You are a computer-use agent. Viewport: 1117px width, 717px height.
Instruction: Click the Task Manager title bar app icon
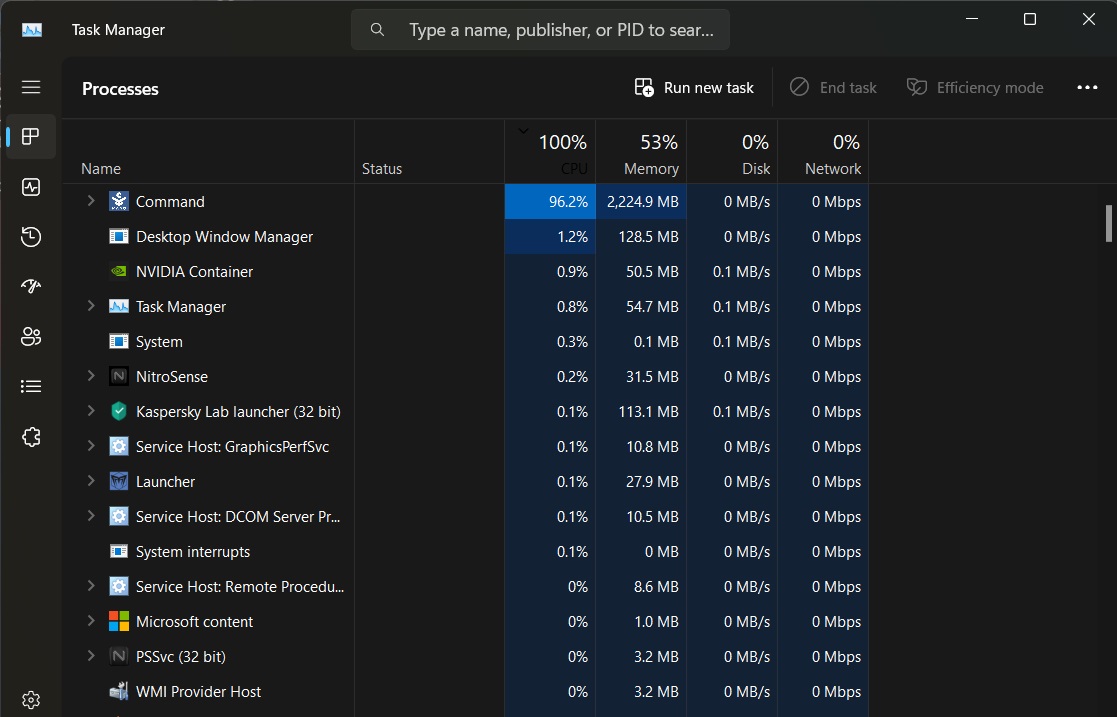(32, 30)
